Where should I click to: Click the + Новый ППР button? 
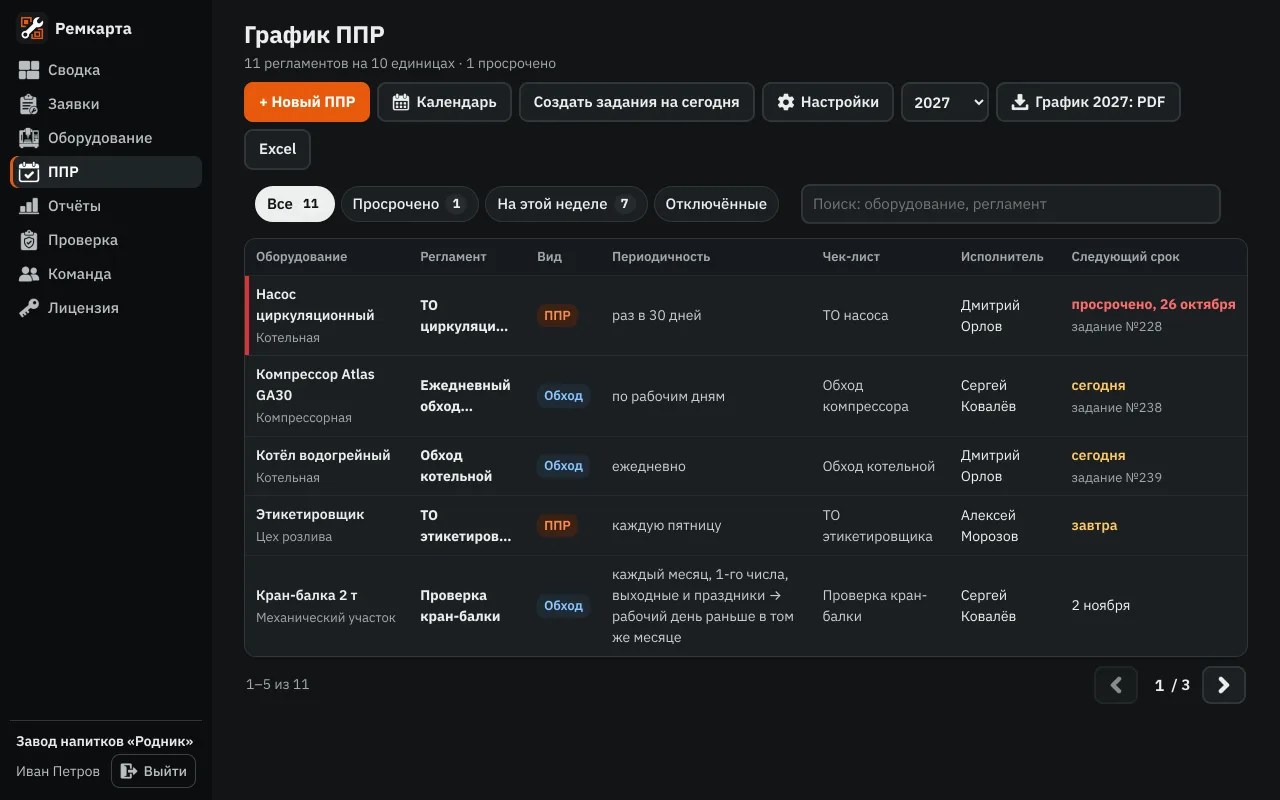point(307,102)
